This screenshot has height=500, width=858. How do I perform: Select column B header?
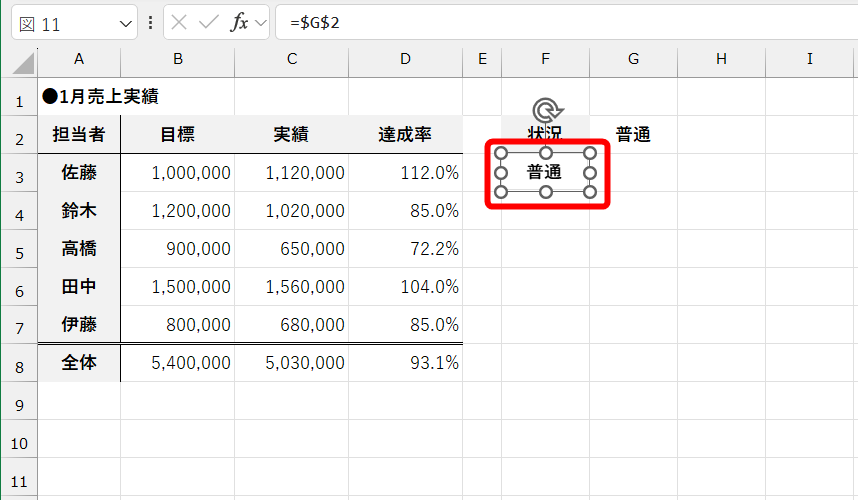(x=178, y=60)
